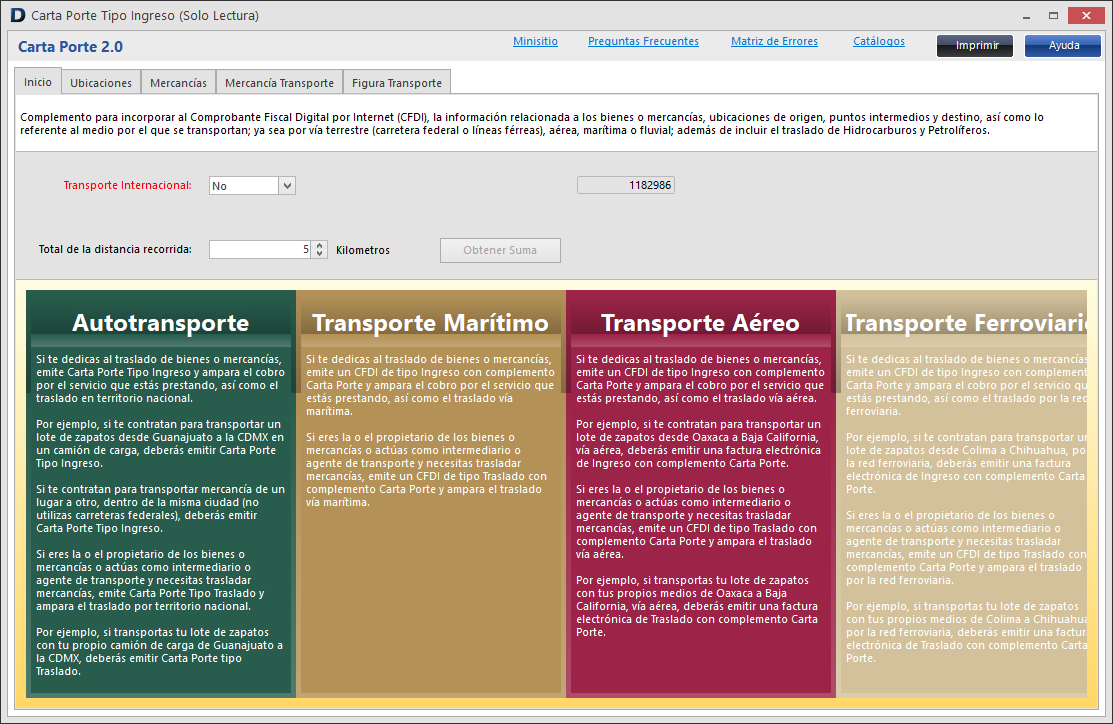
Task: Expand the Transporte Internacional dropdown
Action: click(x=287, y=186)
